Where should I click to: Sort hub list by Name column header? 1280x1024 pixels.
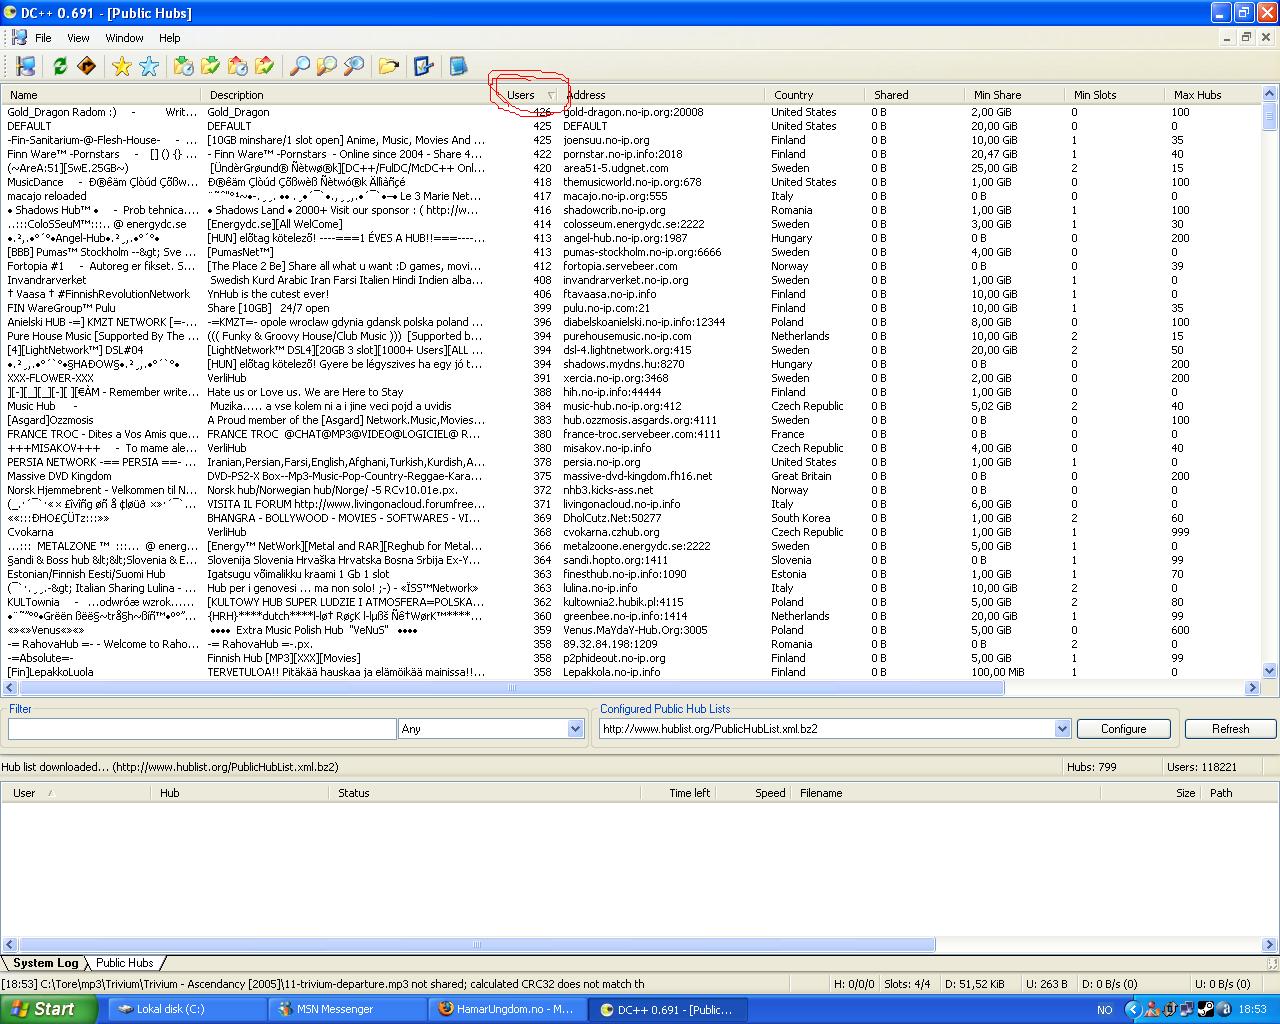(100, 95)
